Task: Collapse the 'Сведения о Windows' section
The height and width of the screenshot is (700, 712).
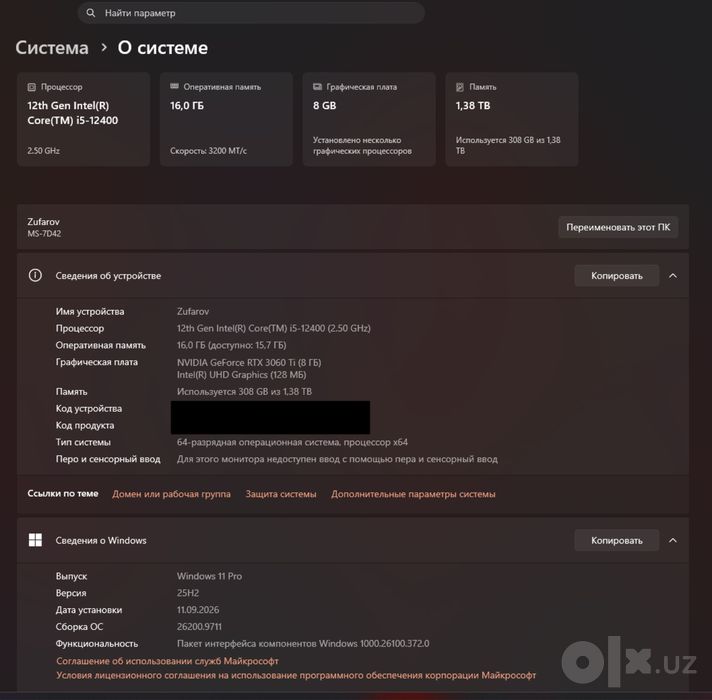Action: pos(673,540)
